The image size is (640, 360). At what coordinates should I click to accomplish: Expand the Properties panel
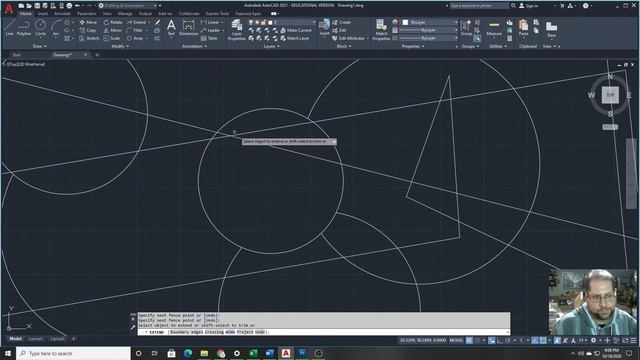(413, 46)
